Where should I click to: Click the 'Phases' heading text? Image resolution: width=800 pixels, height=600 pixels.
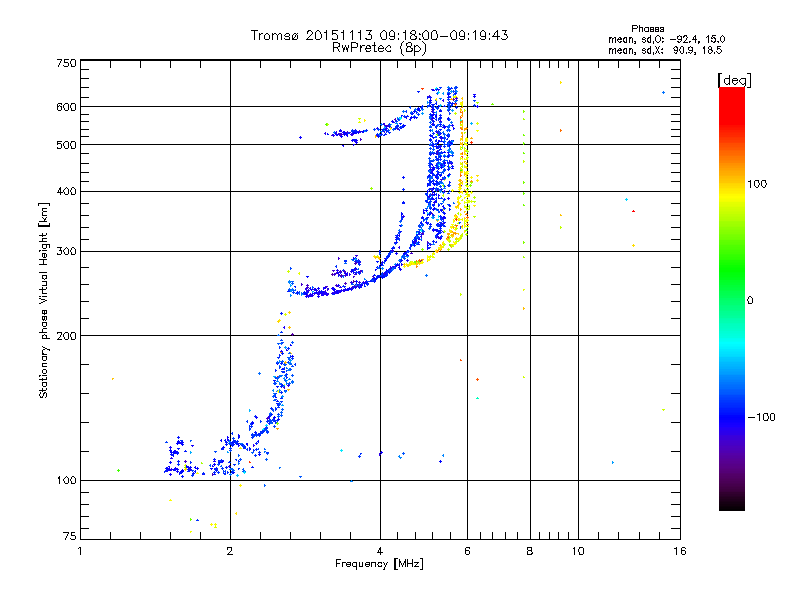[x=647, y=29]
